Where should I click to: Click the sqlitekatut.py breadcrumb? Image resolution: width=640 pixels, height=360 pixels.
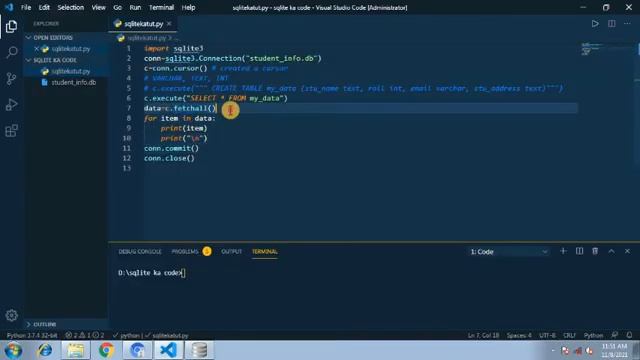click(x=147, y=38)
